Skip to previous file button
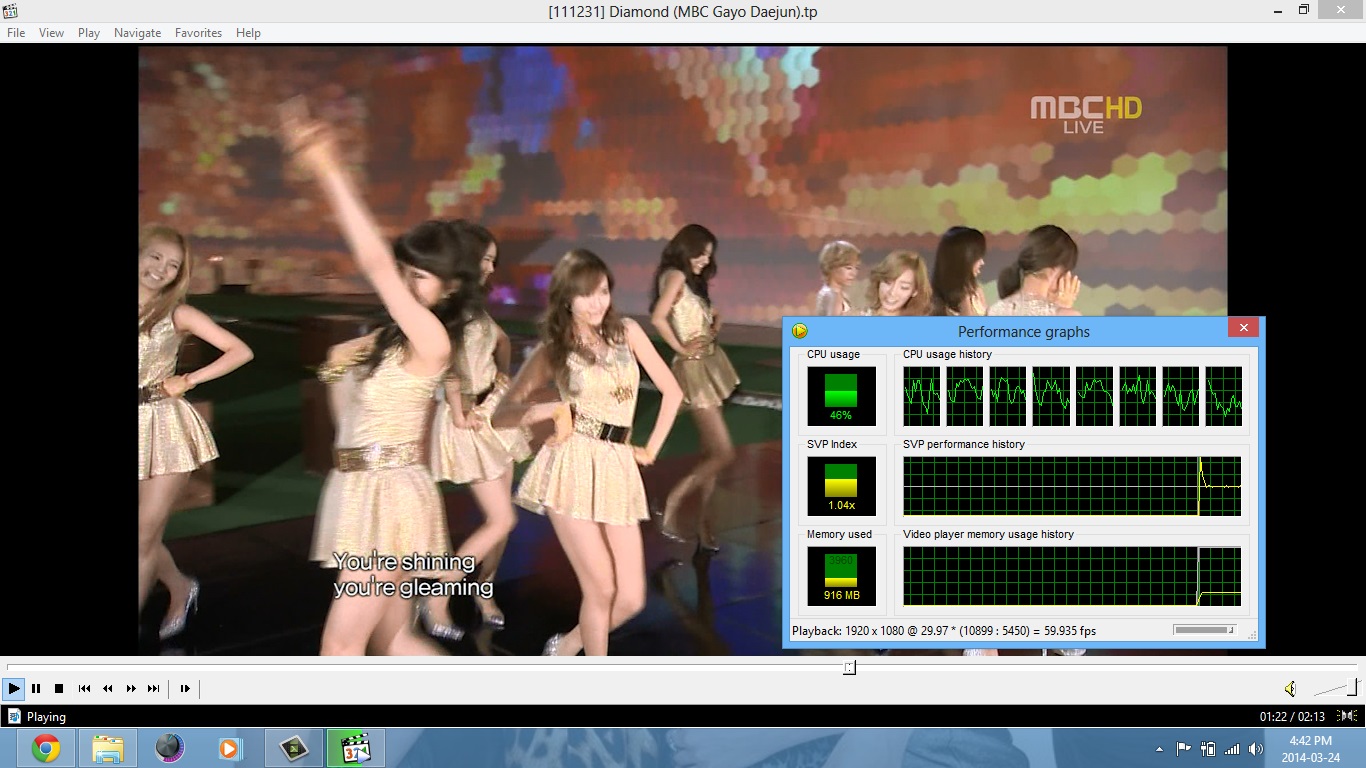 [85, 688]
